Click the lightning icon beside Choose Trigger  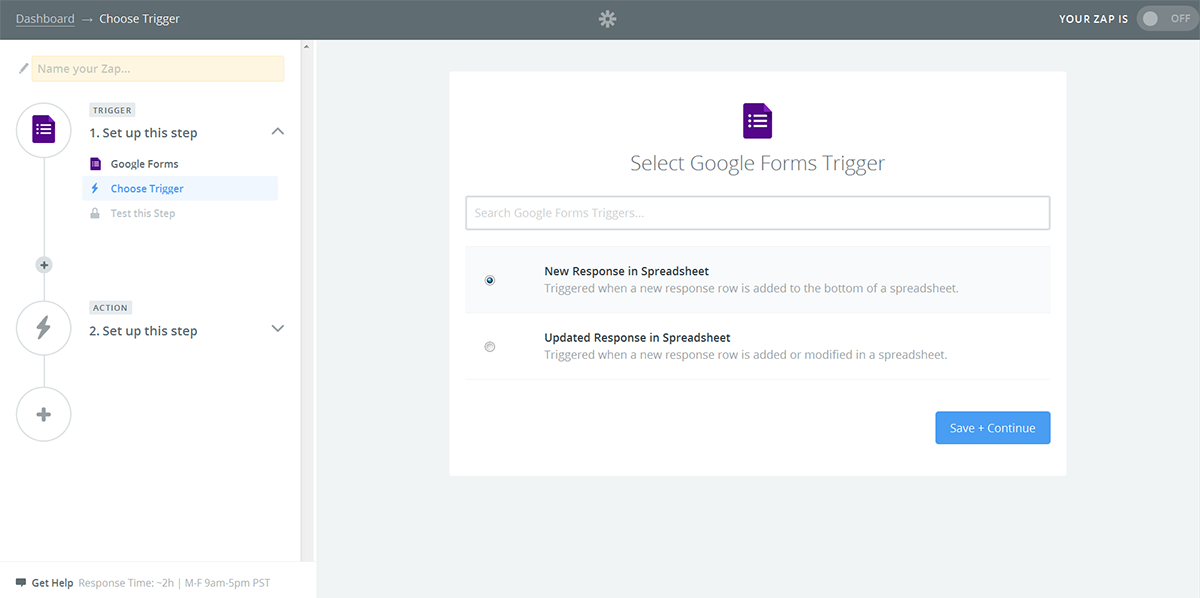(95, 188)
